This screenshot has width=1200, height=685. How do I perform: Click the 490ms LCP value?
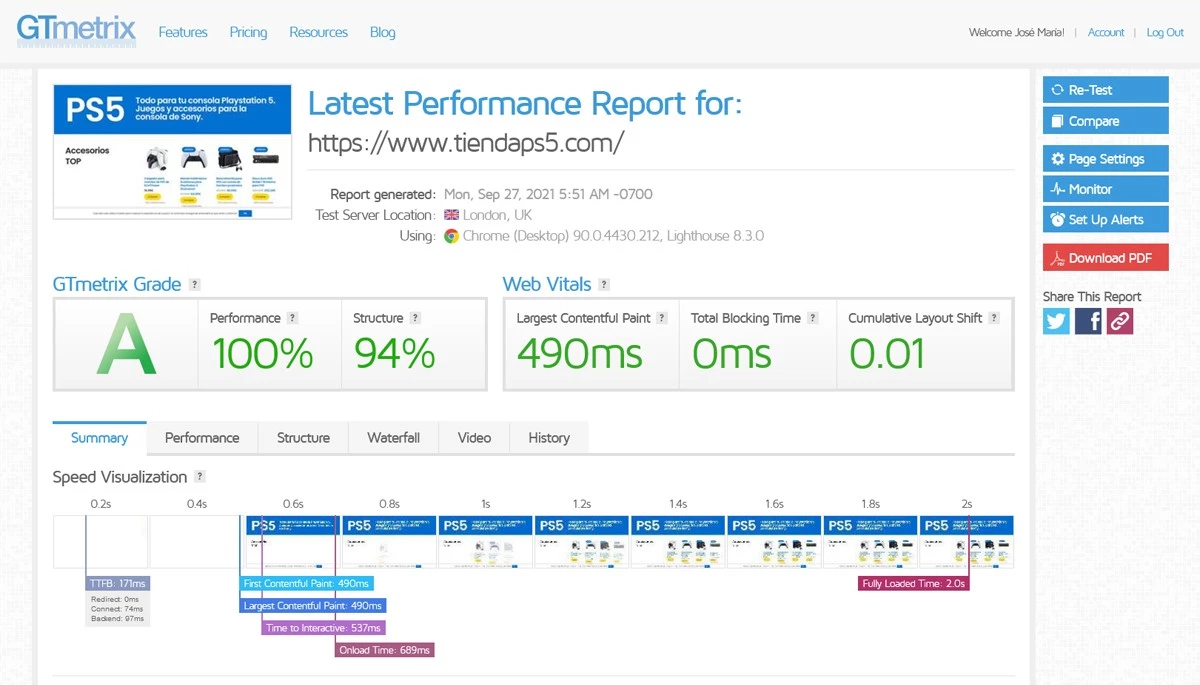click(580, 354)
